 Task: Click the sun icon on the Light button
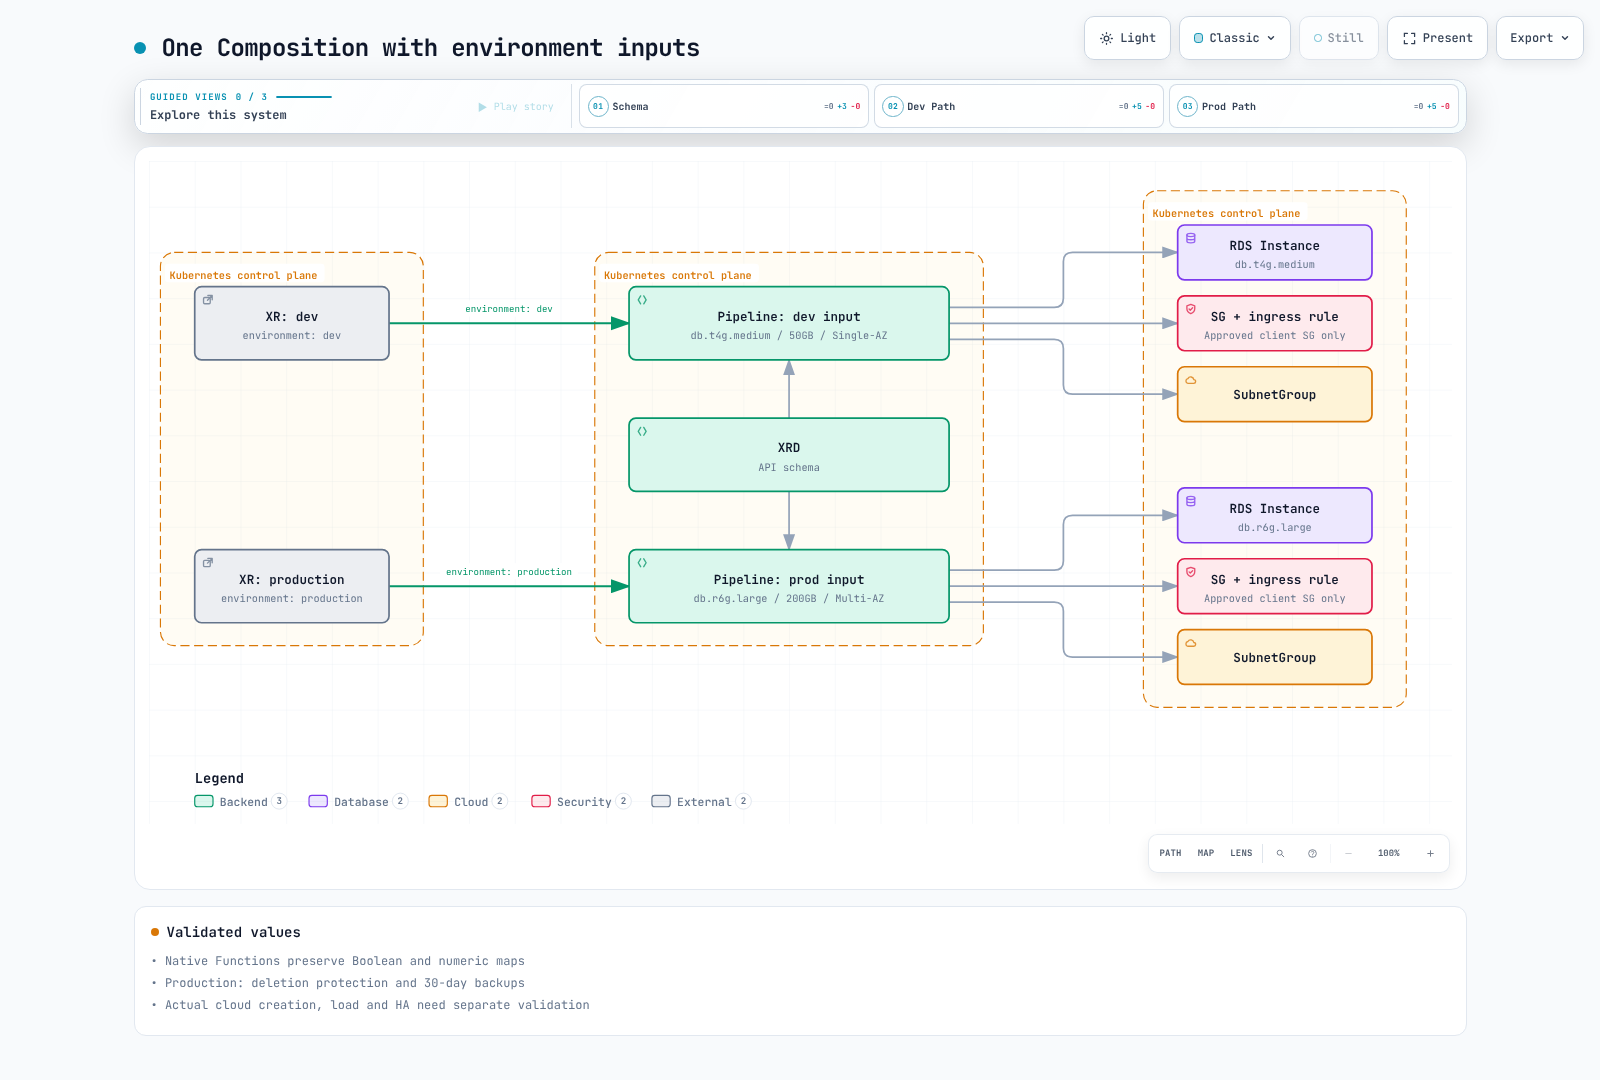(1106, 38)
